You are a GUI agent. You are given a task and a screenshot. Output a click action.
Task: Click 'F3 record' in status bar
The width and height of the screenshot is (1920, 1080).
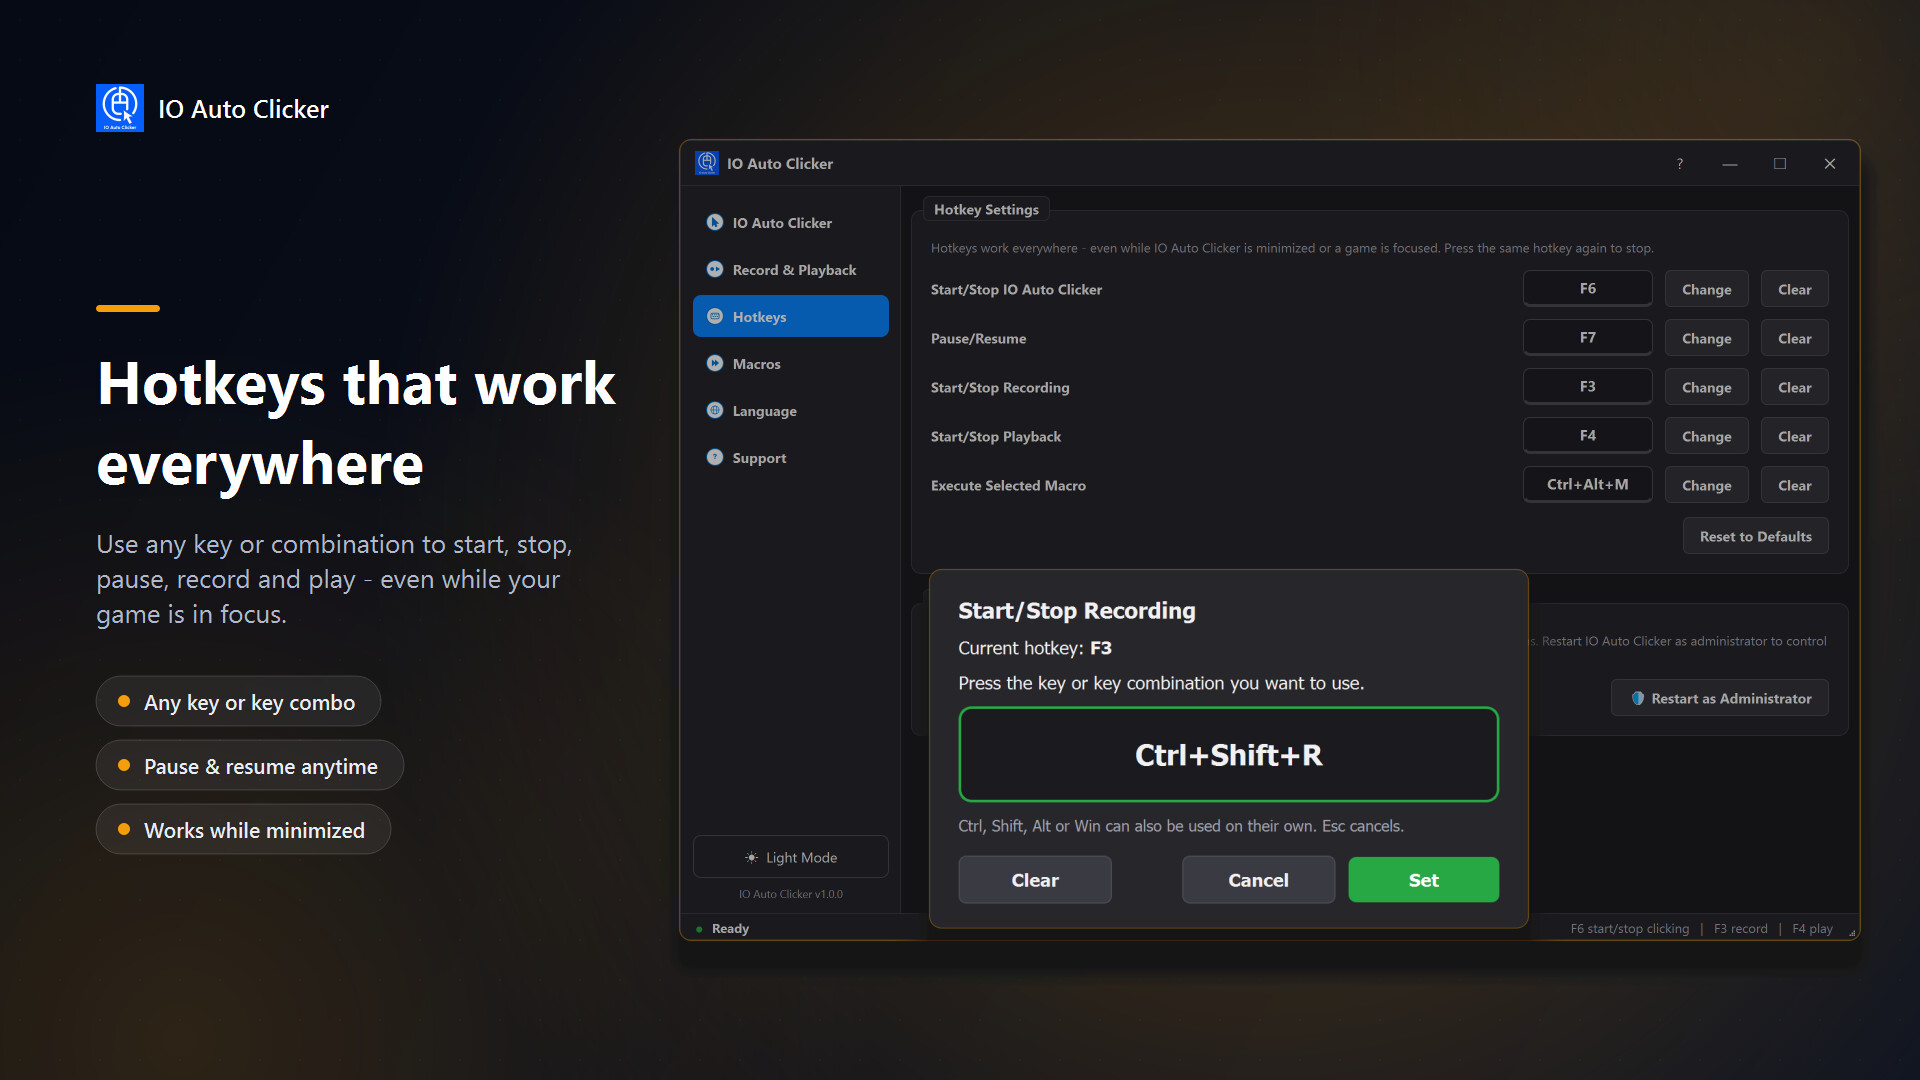point(1741,929)
